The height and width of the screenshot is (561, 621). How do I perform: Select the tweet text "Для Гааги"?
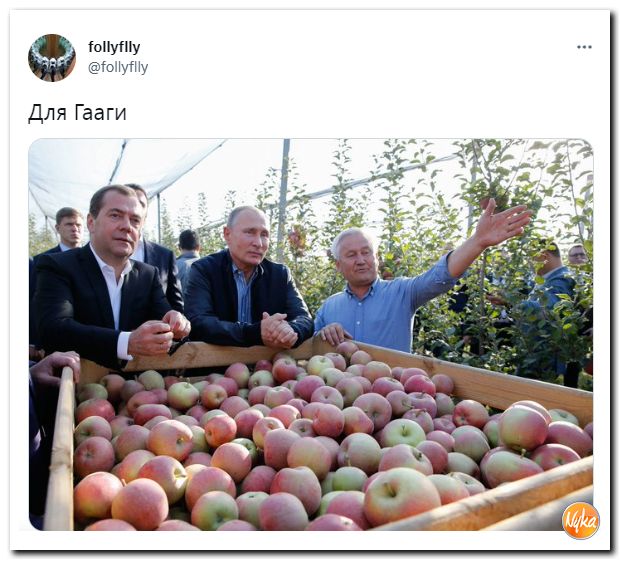pos(78,113)
